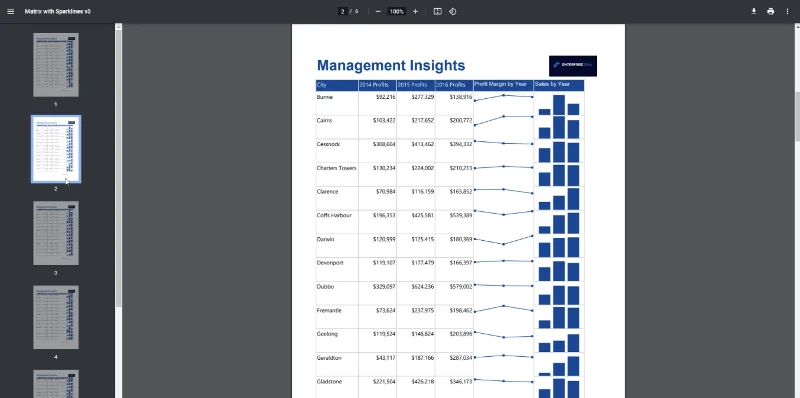Screen dimensions: 800x398
Task: Click the $329,097 Dubbo profit value
Action: click(384, 287)
